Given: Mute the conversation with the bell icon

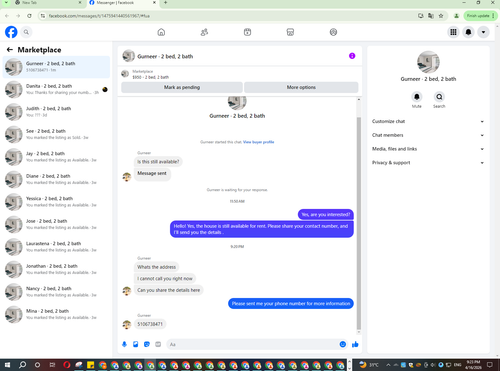Looking at the screenshot, I should point(417,97).
